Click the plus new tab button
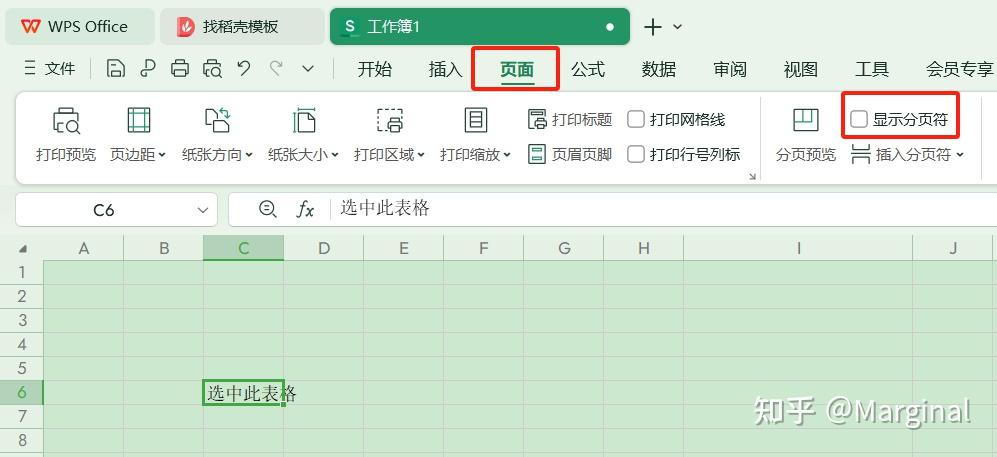 point(652,27)
